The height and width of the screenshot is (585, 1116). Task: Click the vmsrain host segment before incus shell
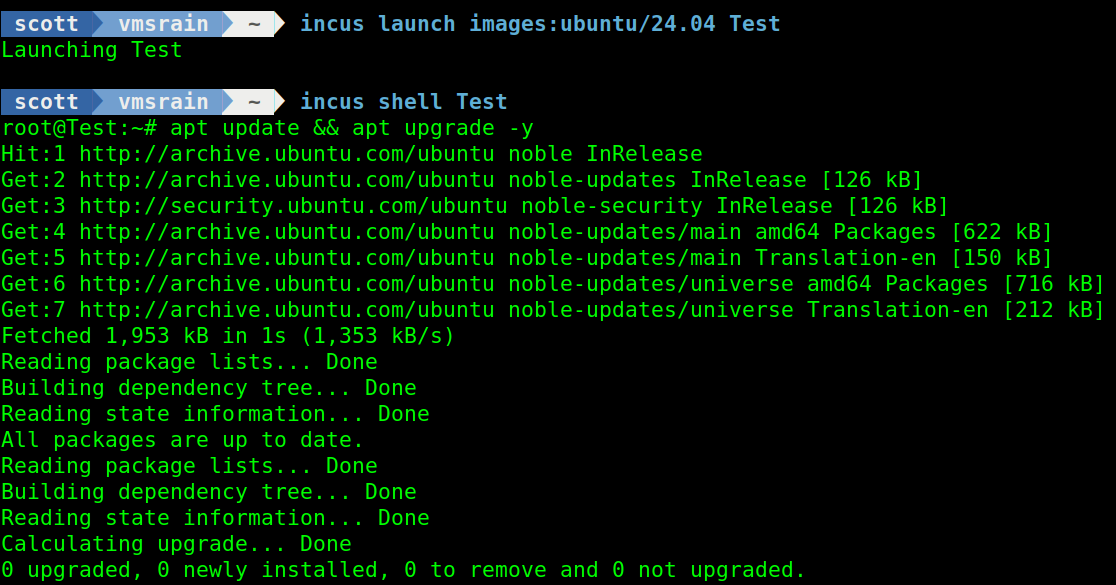[x=163, y=101]
